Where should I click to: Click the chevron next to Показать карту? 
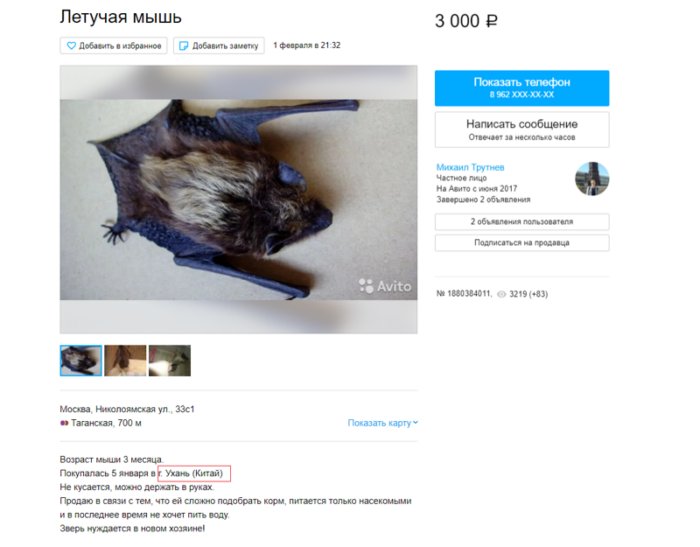pos(416,422)
